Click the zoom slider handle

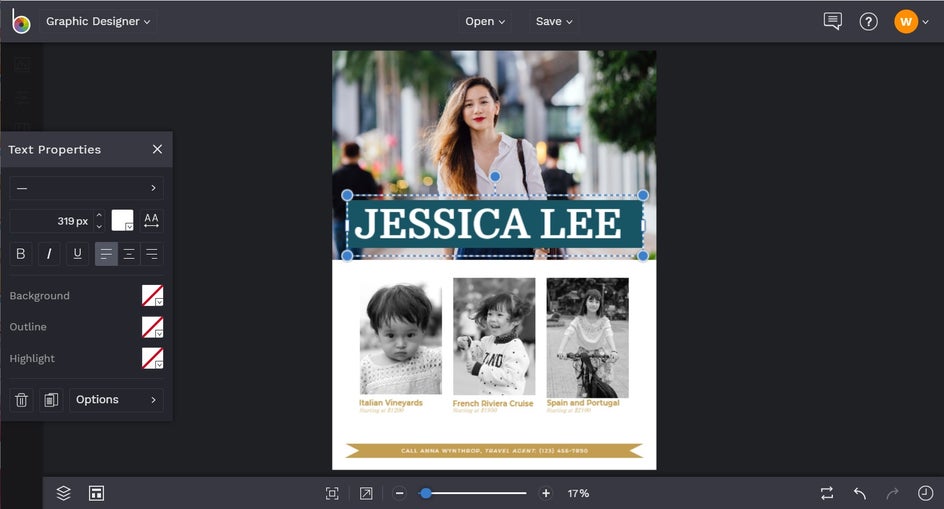(426, 493)
